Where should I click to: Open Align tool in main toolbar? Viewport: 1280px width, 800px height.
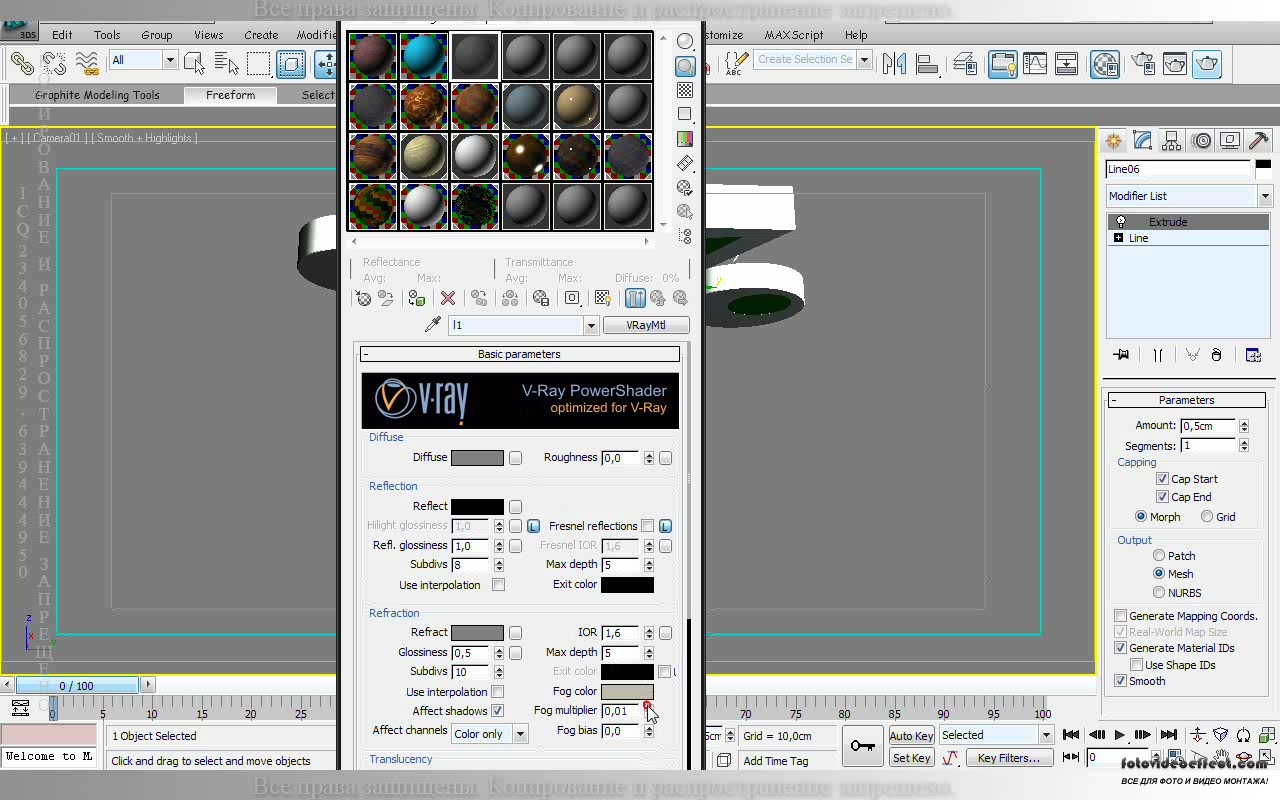coord(927,65)
